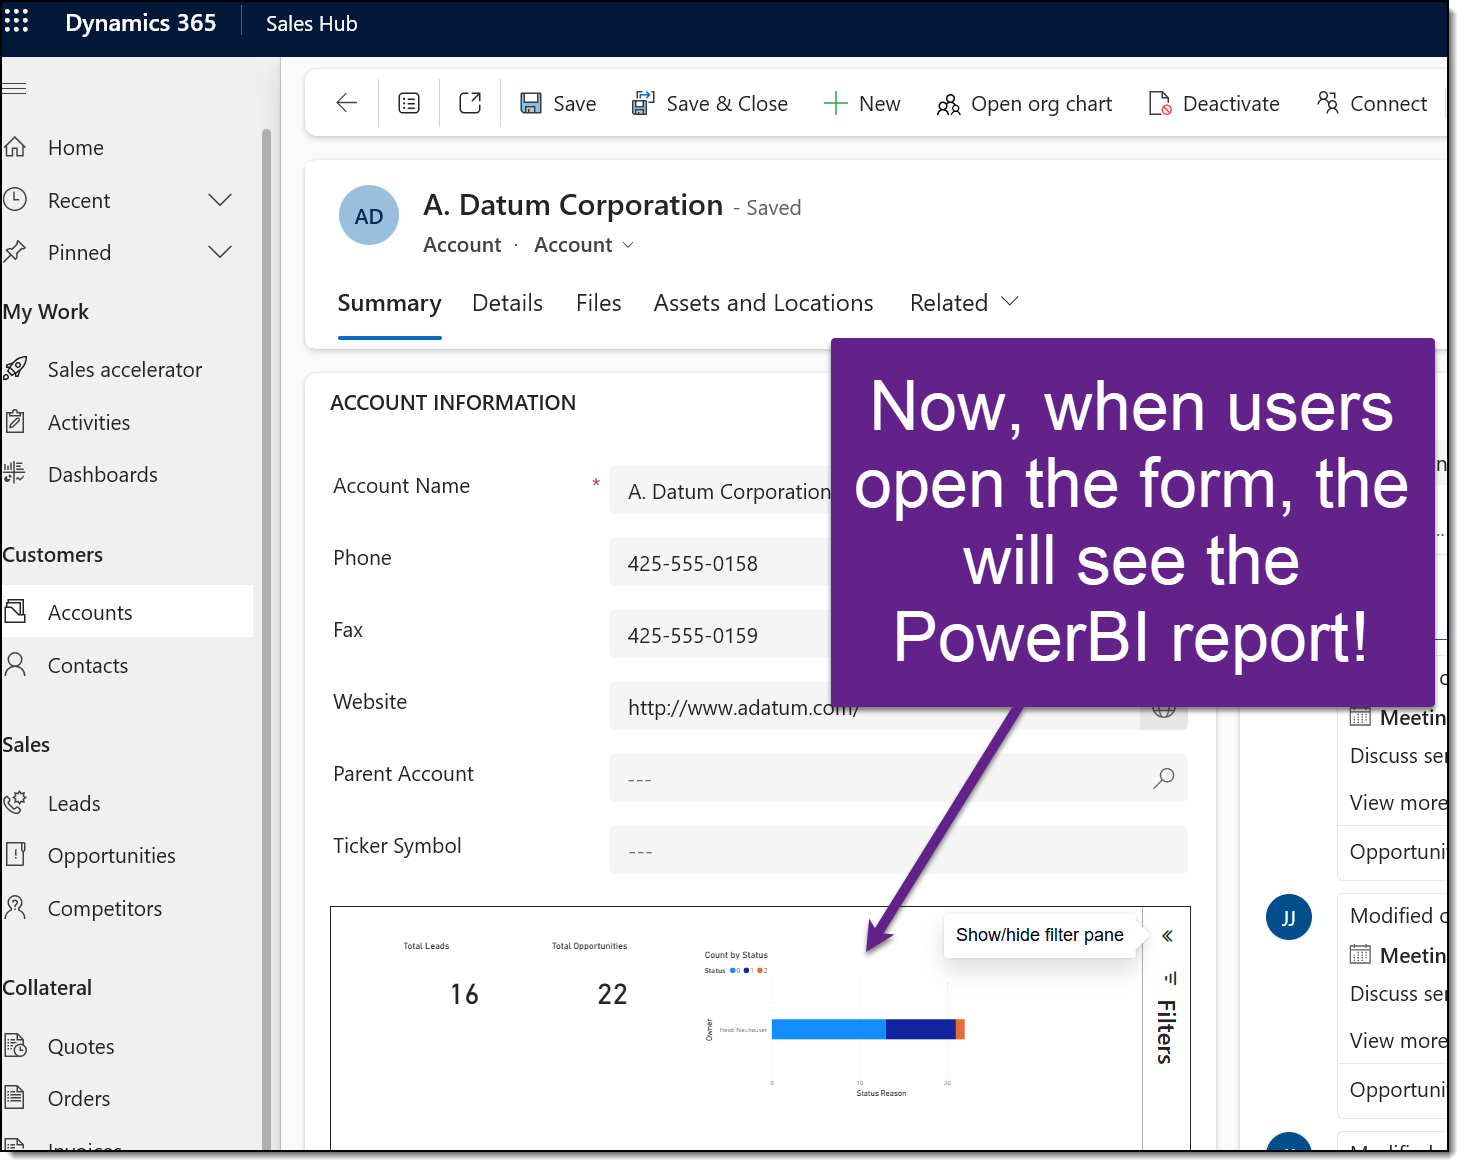Click Open org chart label
Screen dimensions: 1464x1167
1041,104
